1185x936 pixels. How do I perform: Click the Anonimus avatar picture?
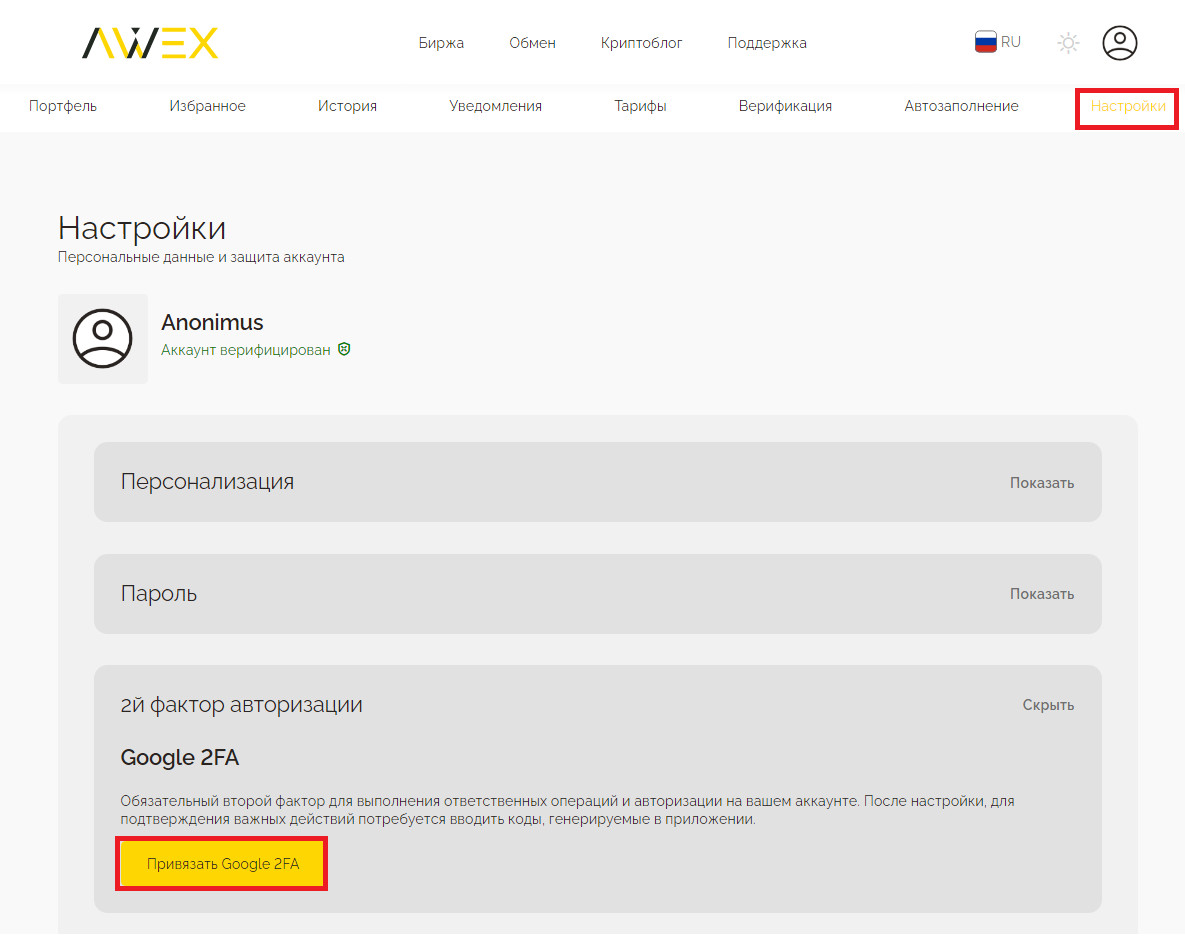coord(103,338)
